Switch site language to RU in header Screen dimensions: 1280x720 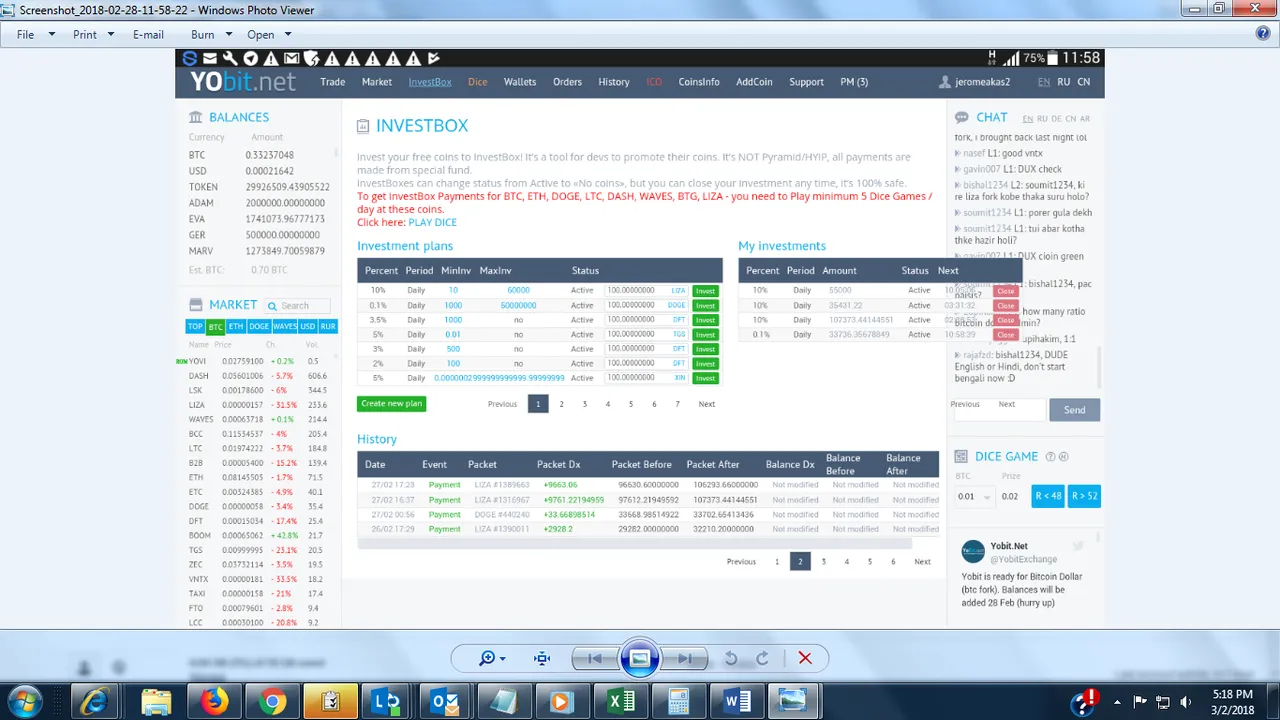coord(1064,82)
